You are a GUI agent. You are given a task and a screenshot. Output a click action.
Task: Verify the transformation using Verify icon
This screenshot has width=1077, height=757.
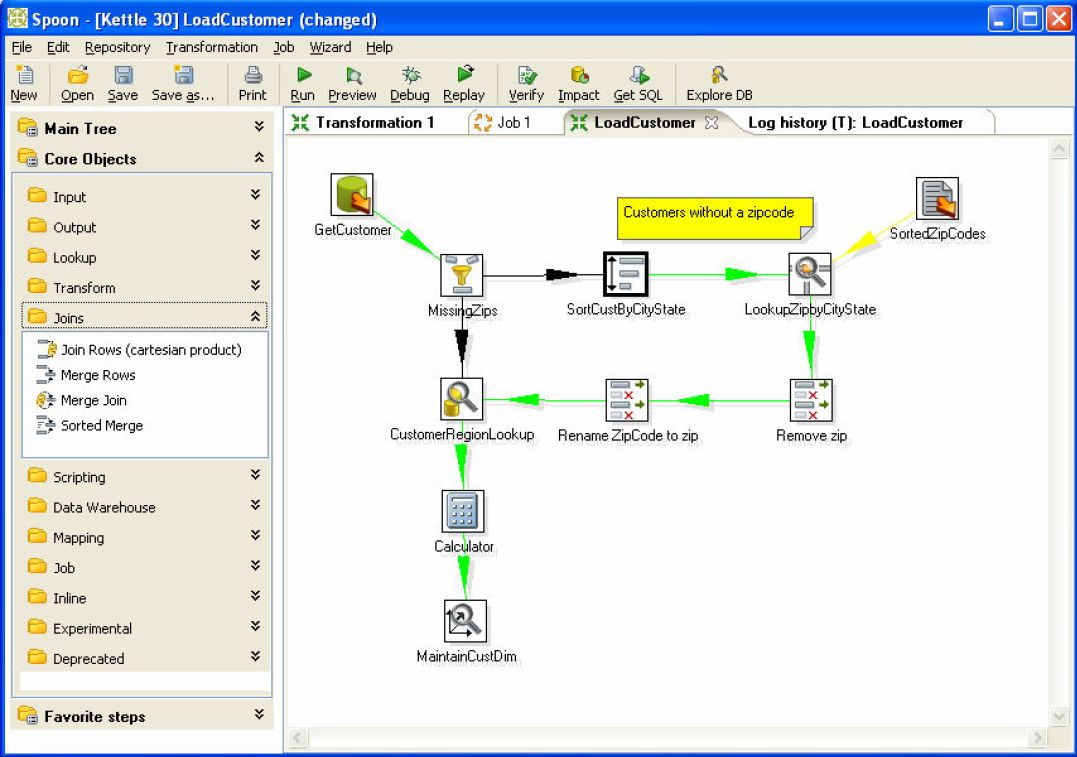[527, 75]
